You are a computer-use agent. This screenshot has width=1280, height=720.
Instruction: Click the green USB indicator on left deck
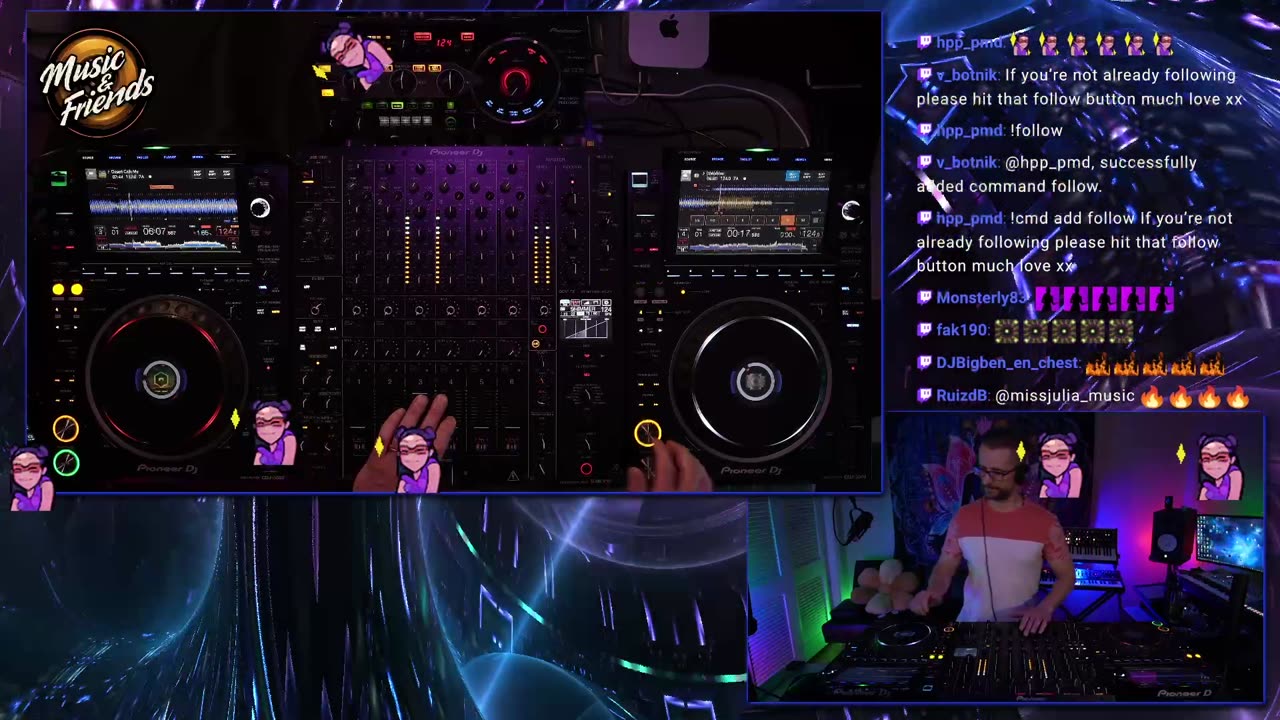coord(59,179)
